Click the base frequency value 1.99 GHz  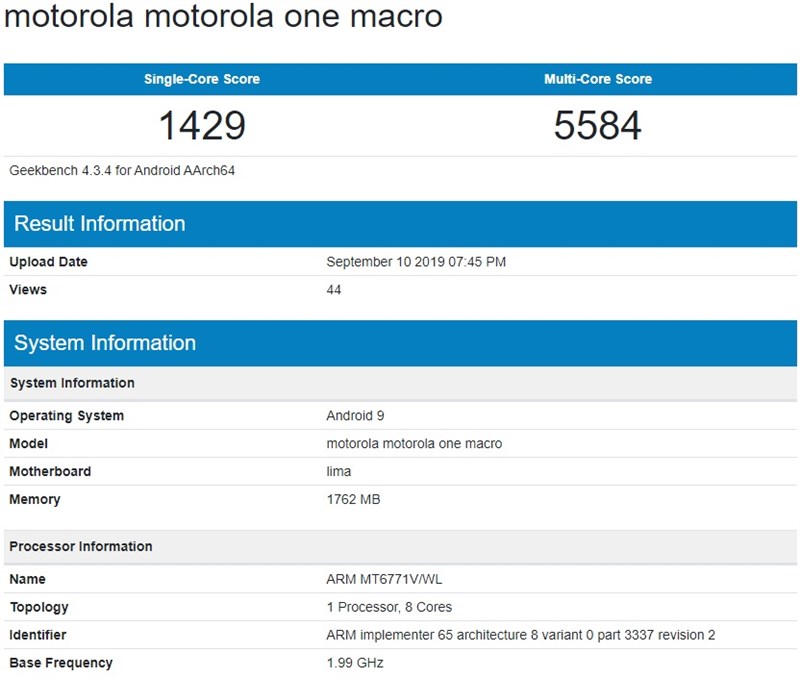point(355,663)
